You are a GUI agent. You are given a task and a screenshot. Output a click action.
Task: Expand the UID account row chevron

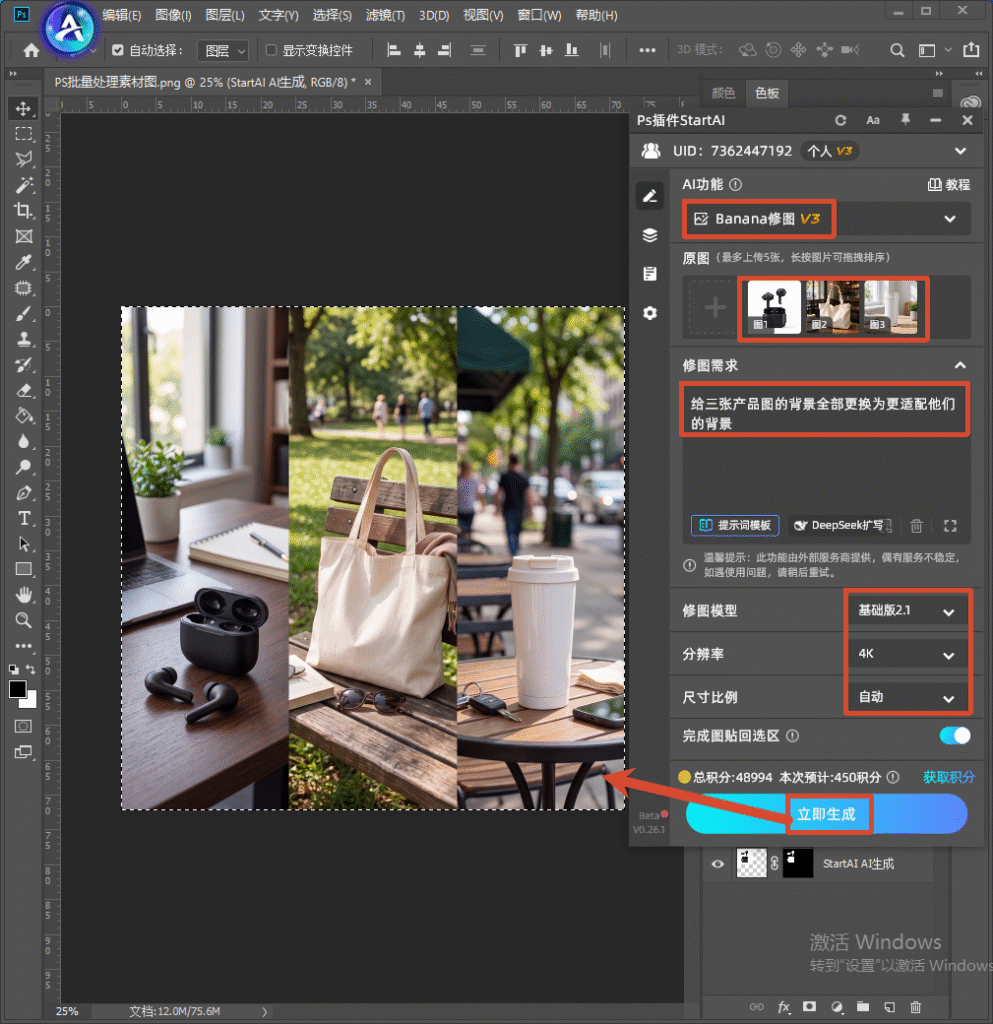pyautogui.click(x=960, y=151)
